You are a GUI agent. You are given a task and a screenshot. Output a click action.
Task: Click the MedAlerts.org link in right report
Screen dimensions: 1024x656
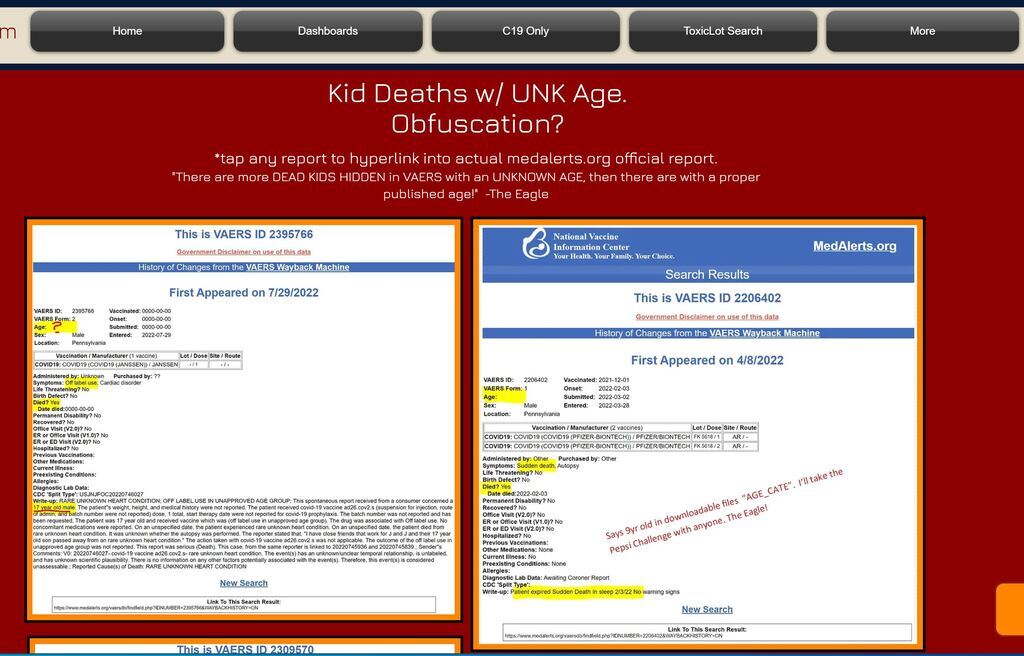coord(854,246)
